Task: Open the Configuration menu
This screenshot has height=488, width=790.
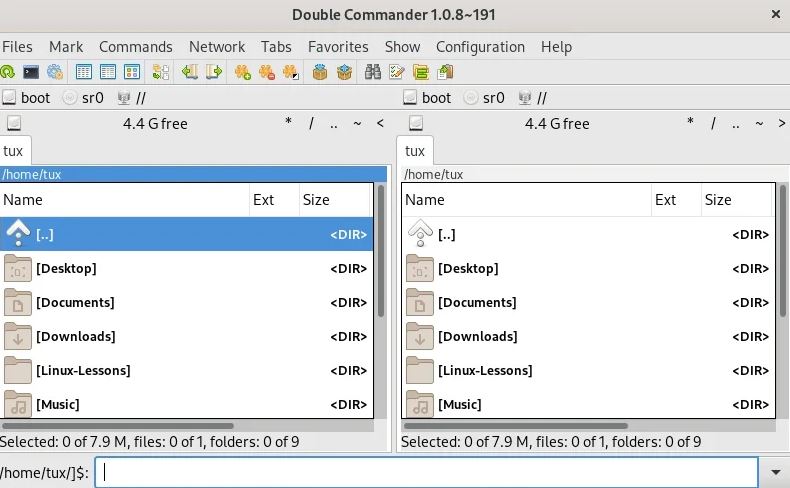Action: [x=480, y=47]
